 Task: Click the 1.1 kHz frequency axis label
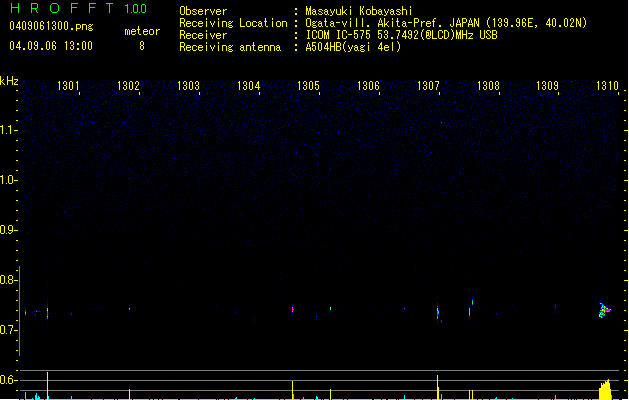[x=8, y=130]
